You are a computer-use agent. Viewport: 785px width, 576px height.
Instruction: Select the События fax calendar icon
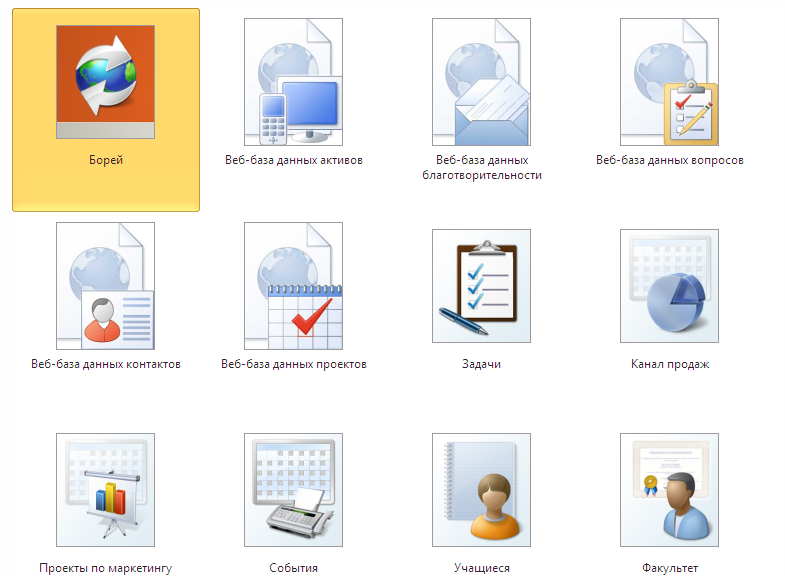pyautogui.click(x=293, y=490)
